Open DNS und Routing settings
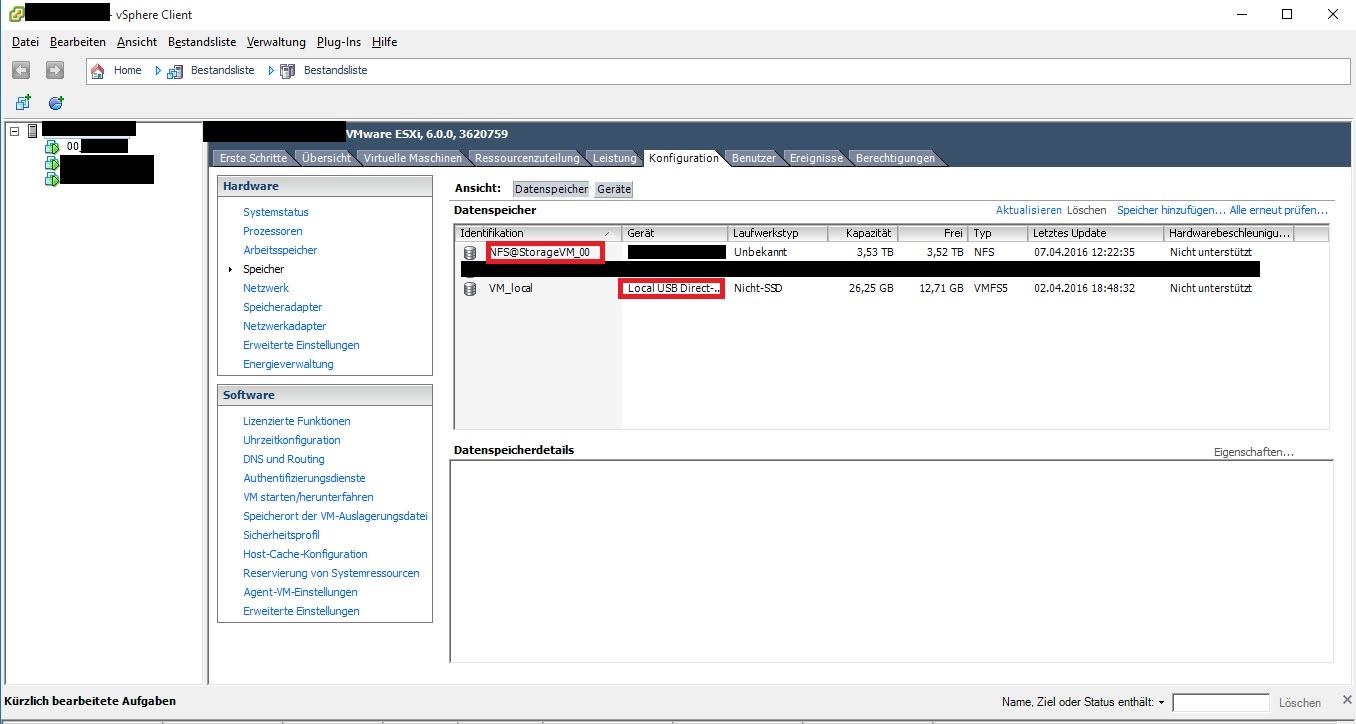1356x724 pixels. click(284, 459)
